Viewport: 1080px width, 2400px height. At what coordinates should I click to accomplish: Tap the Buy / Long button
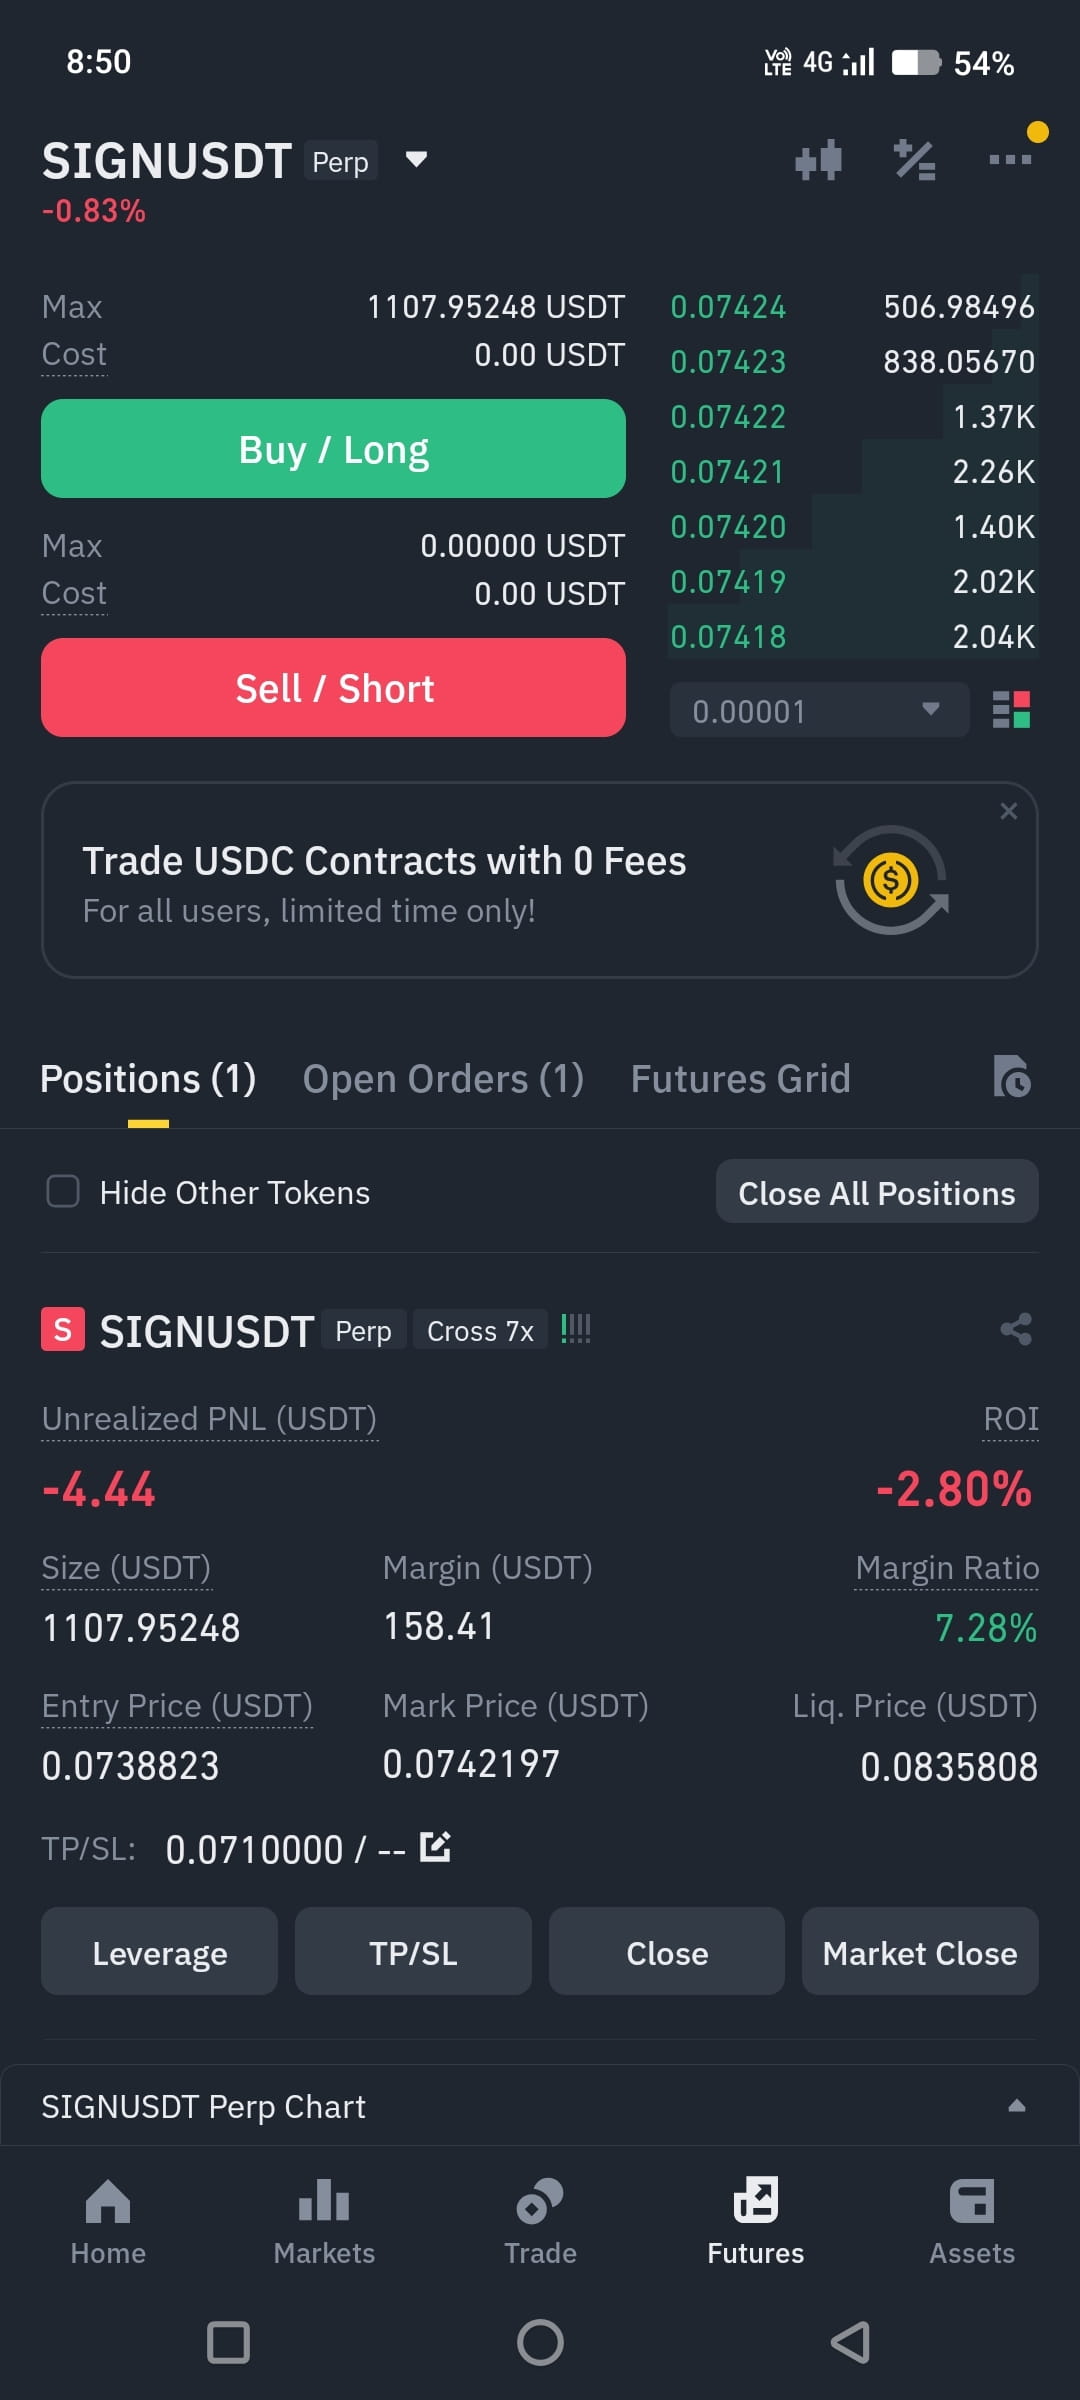coord(333,449)
